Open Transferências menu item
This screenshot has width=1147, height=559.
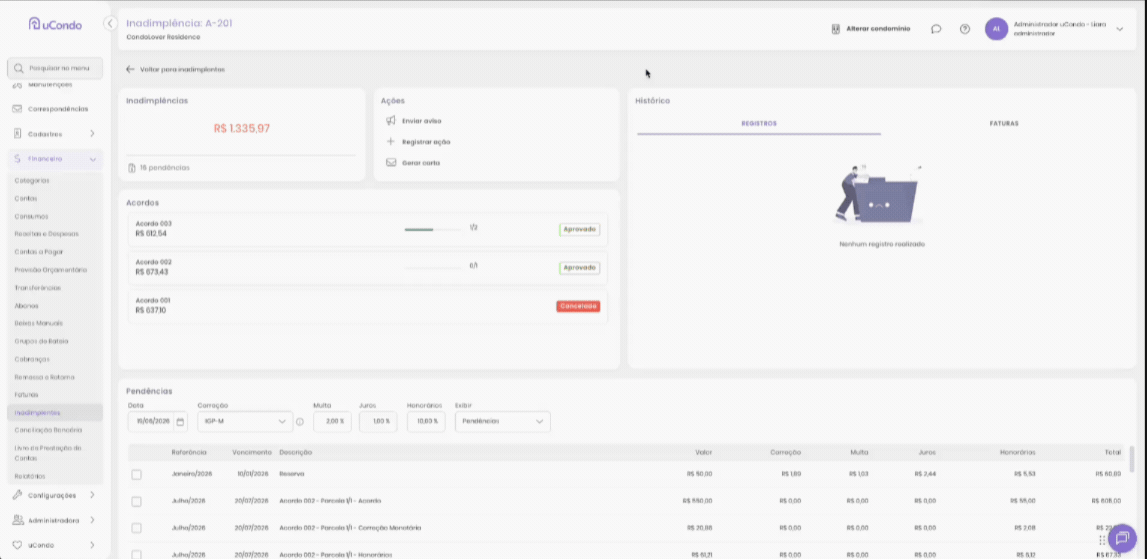37,288
